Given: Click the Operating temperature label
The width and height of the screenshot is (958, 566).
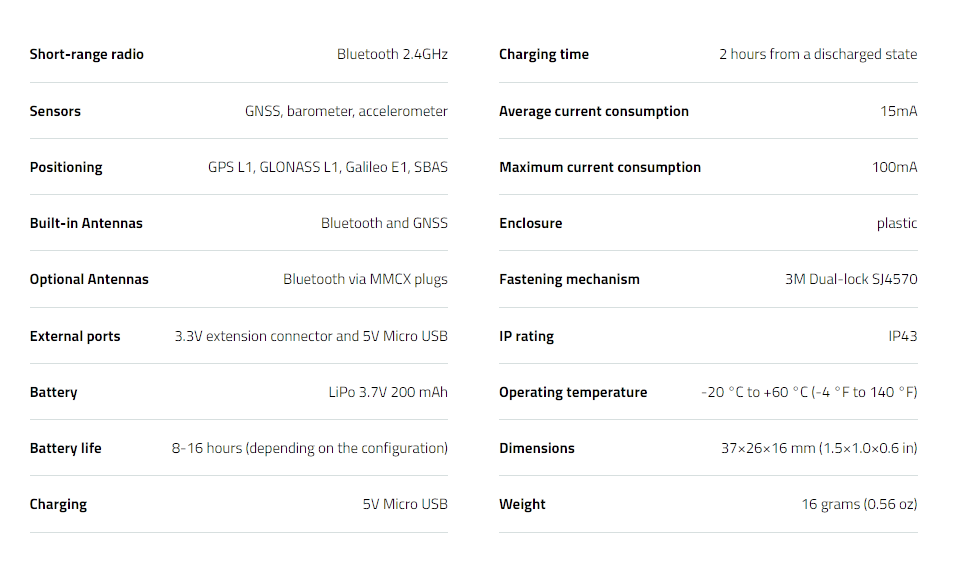Looking at the screenshot, I should point(573,392).
